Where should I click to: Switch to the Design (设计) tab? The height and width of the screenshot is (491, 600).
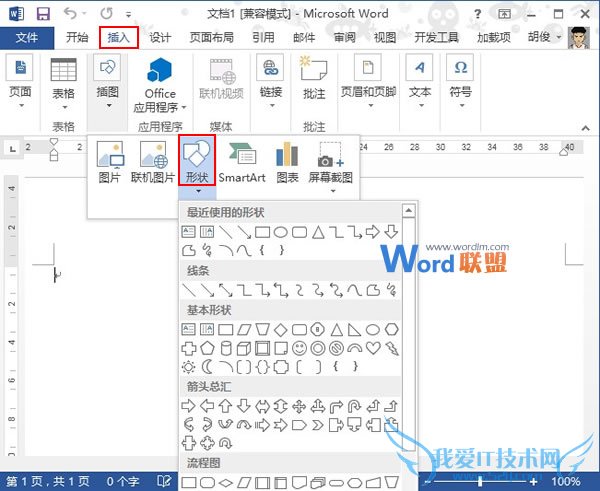pyautogui.click(x=160, y=38)
